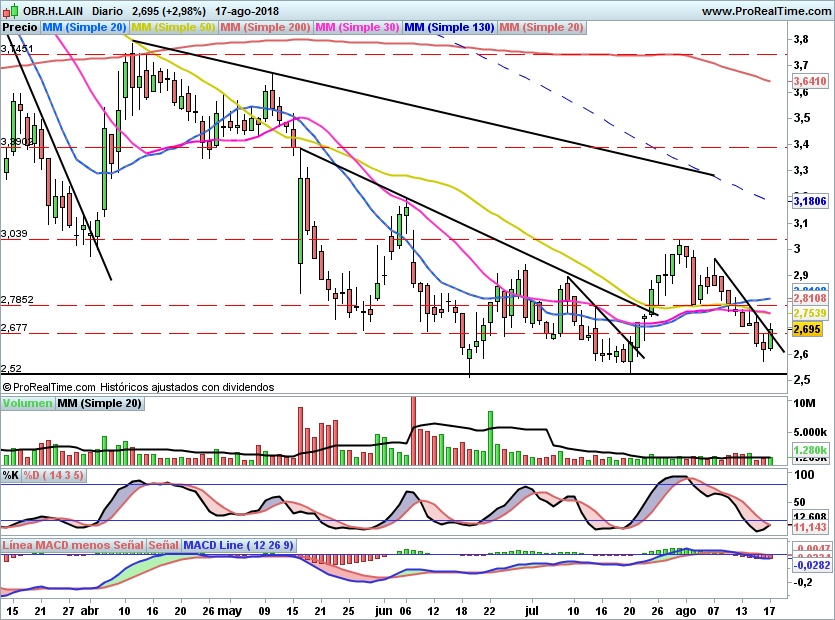This screenshot has height=620, width=835.
Task: Click Linea MACD menos Señal label
Action: click(x=72, y=545)
